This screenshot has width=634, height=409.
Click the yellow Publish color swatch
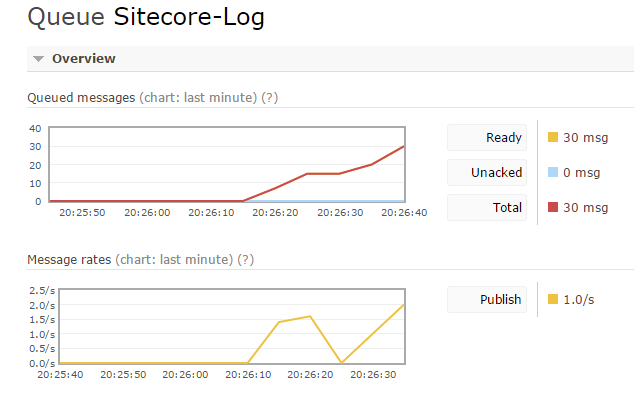[x=553, y=299]
